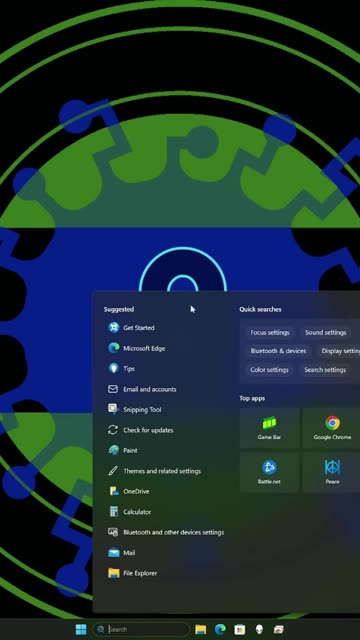Choose Bluetooth & devices quick search

tap(278, 351)
